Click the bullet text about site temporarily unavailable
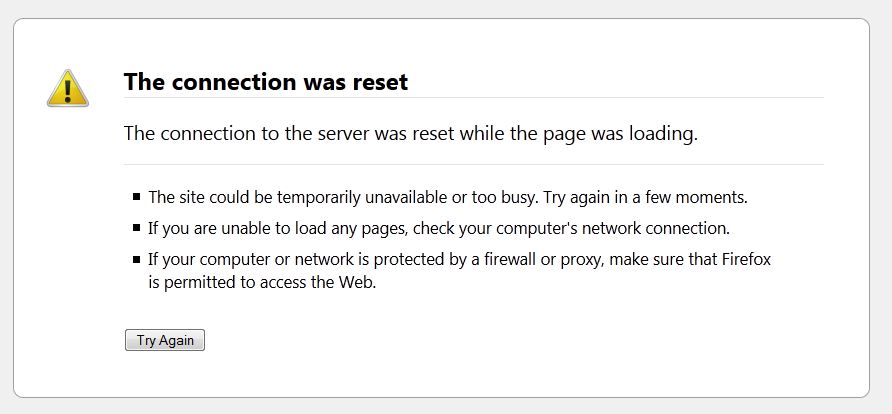Image resolution: width=892 pixels, height=414 pixels. [x=448, y=197]
